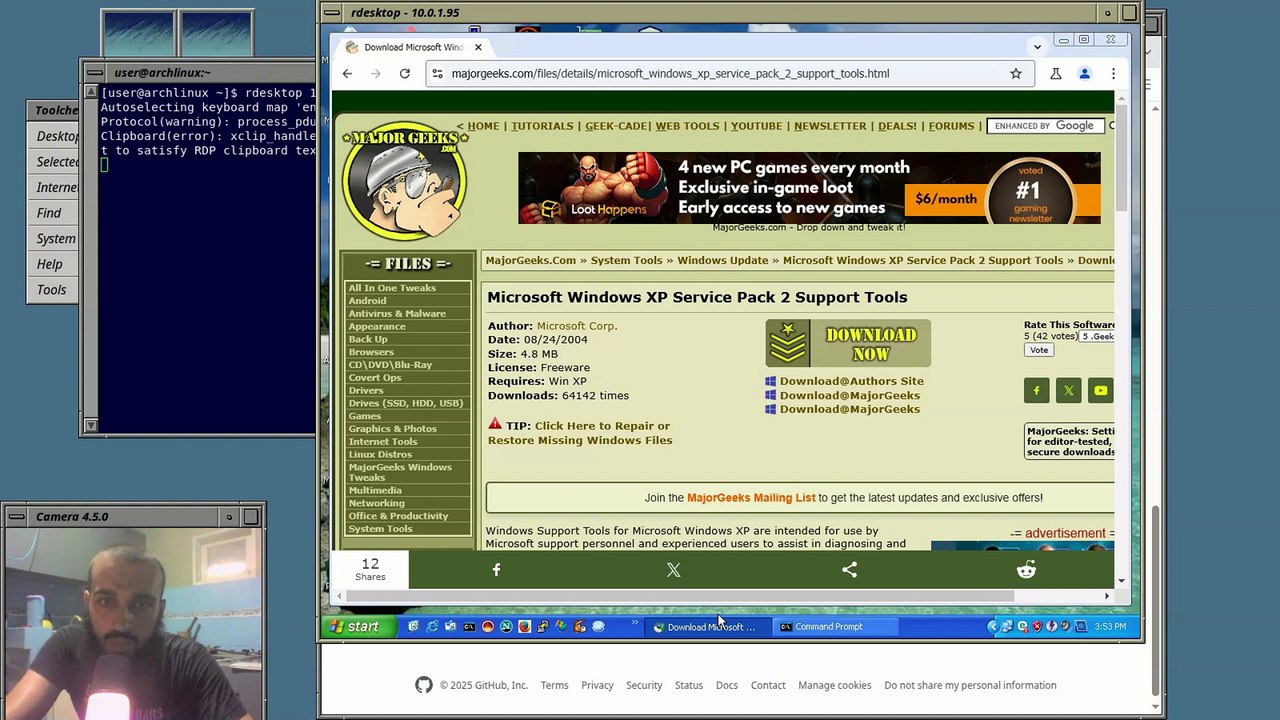
Task: Click GitHub Privacy footer link
Action: (x=597, y=685)
